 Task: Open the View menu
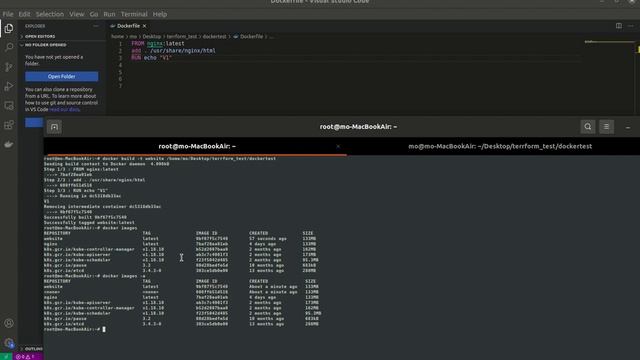[x=76, y=14]
